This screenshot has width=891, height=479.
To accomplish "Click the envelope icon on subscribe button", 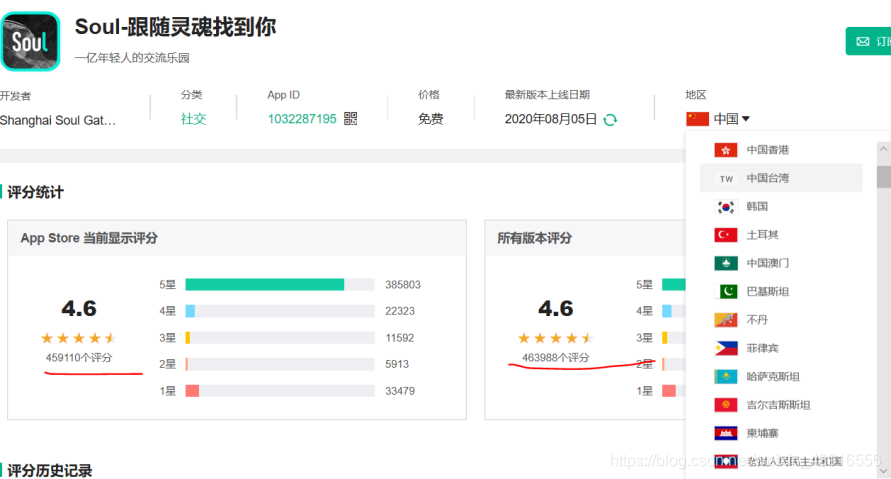I will [863, 41].
